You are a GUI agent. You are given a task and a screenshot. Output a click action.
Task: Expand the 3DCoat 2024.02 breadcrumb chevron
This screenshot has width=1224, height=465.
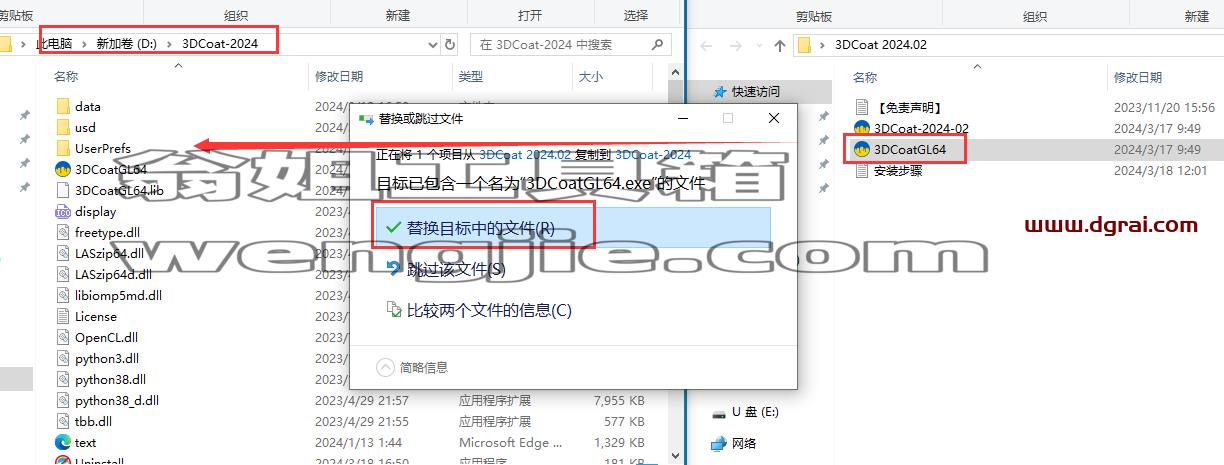[823, 45]
